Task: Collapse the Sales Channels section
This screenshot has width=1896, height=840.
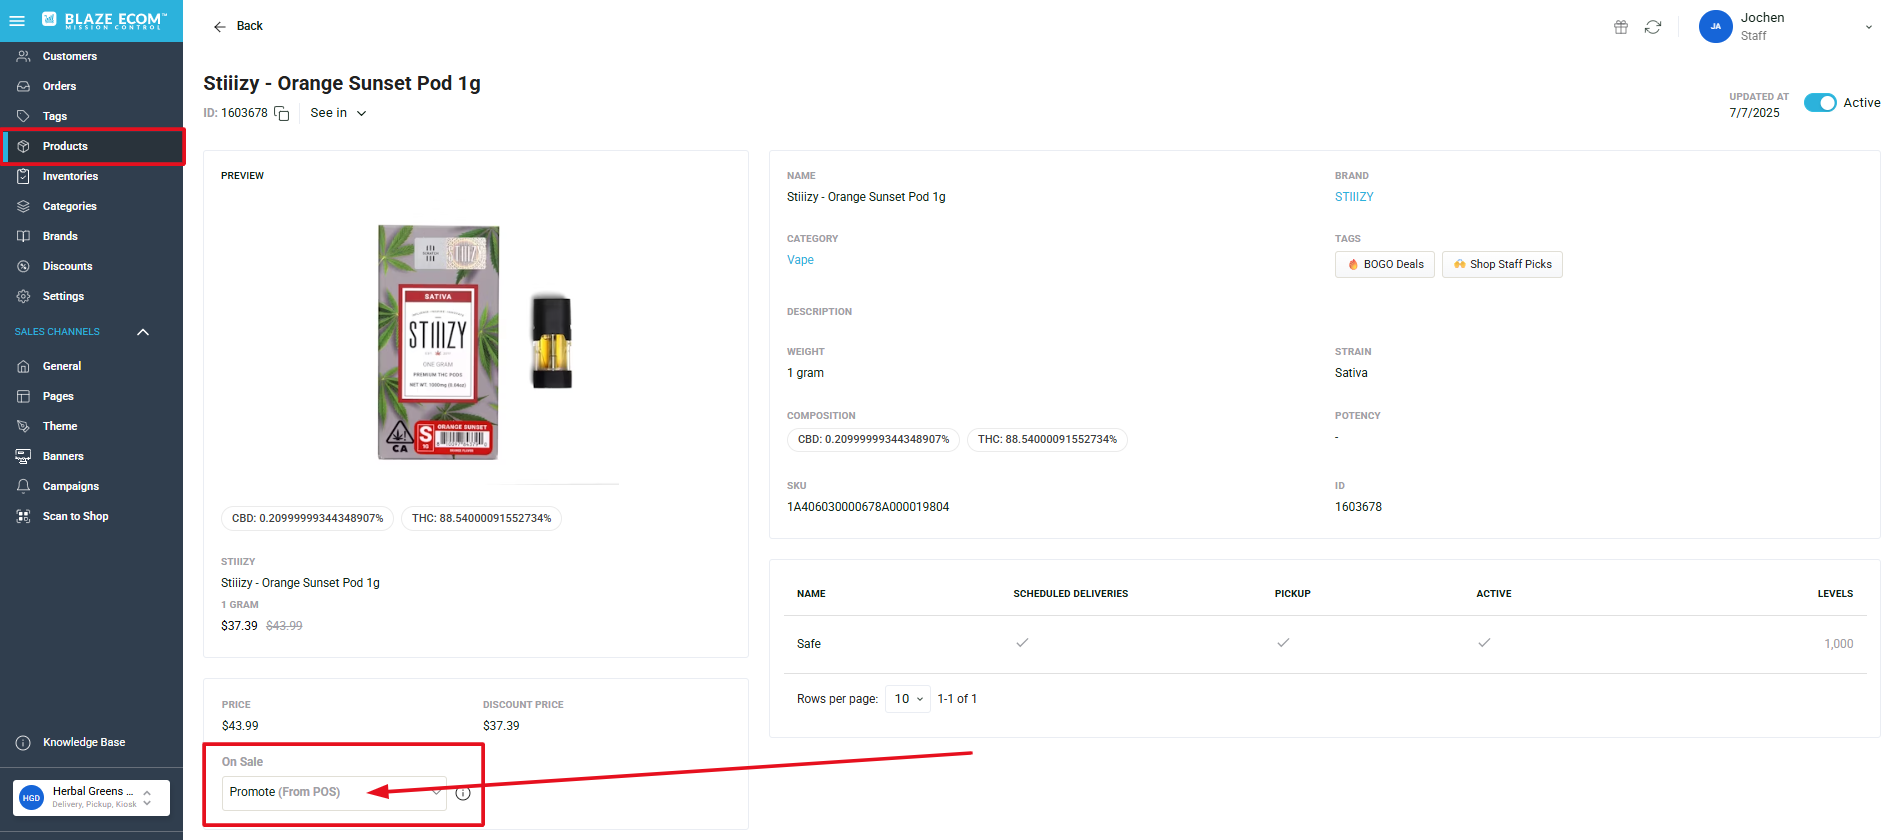Action: coord(143,332)
